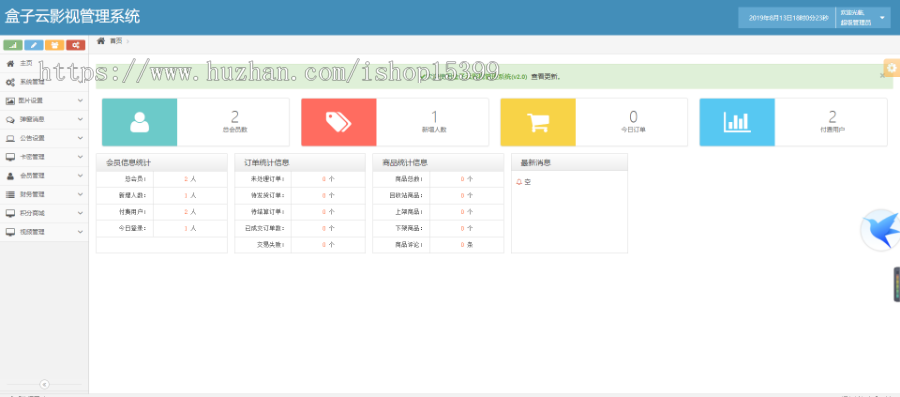Click the 弹窗消息 chat bubble icon
The image size is (900, 397).
click(10, 119)
